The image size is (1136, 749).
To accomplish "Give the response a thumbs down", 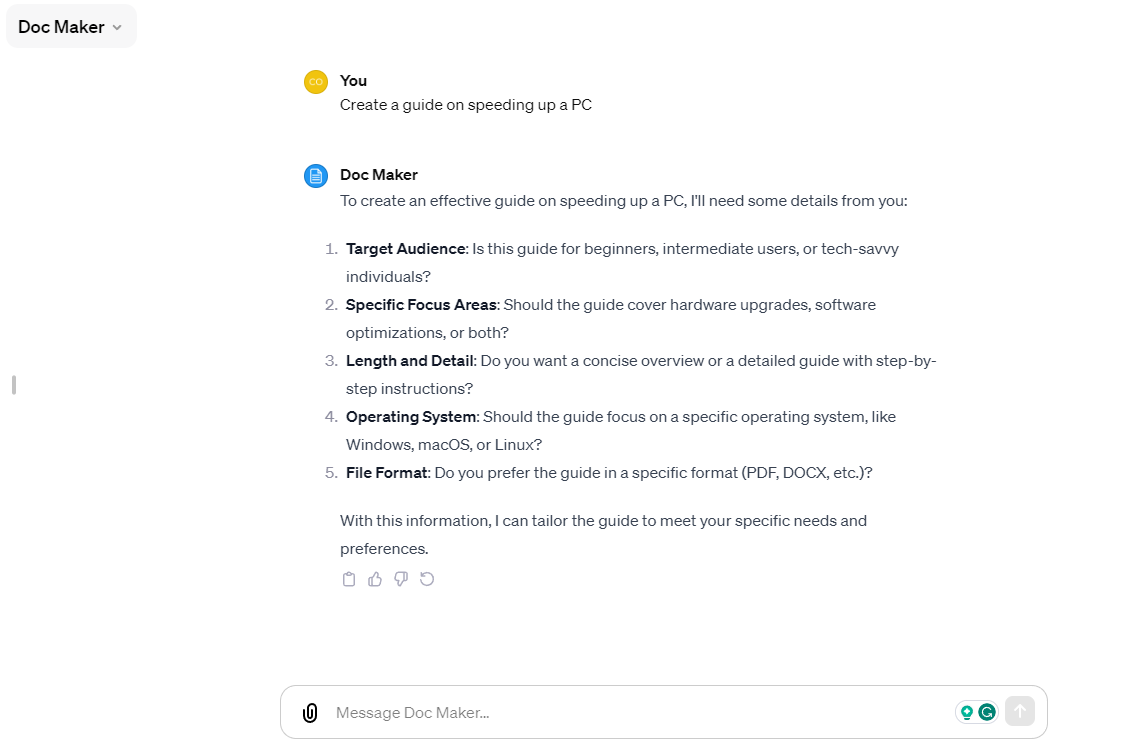I will tap(401, 579).
